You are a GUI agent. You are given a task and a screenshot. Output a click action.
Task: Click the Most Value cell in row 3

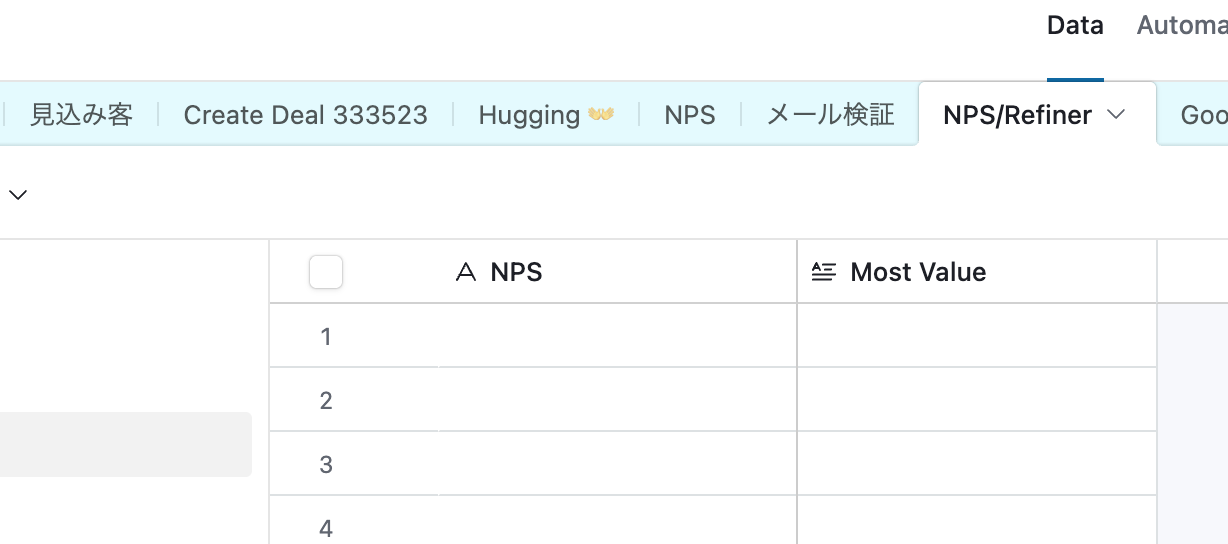coord(977,464)
